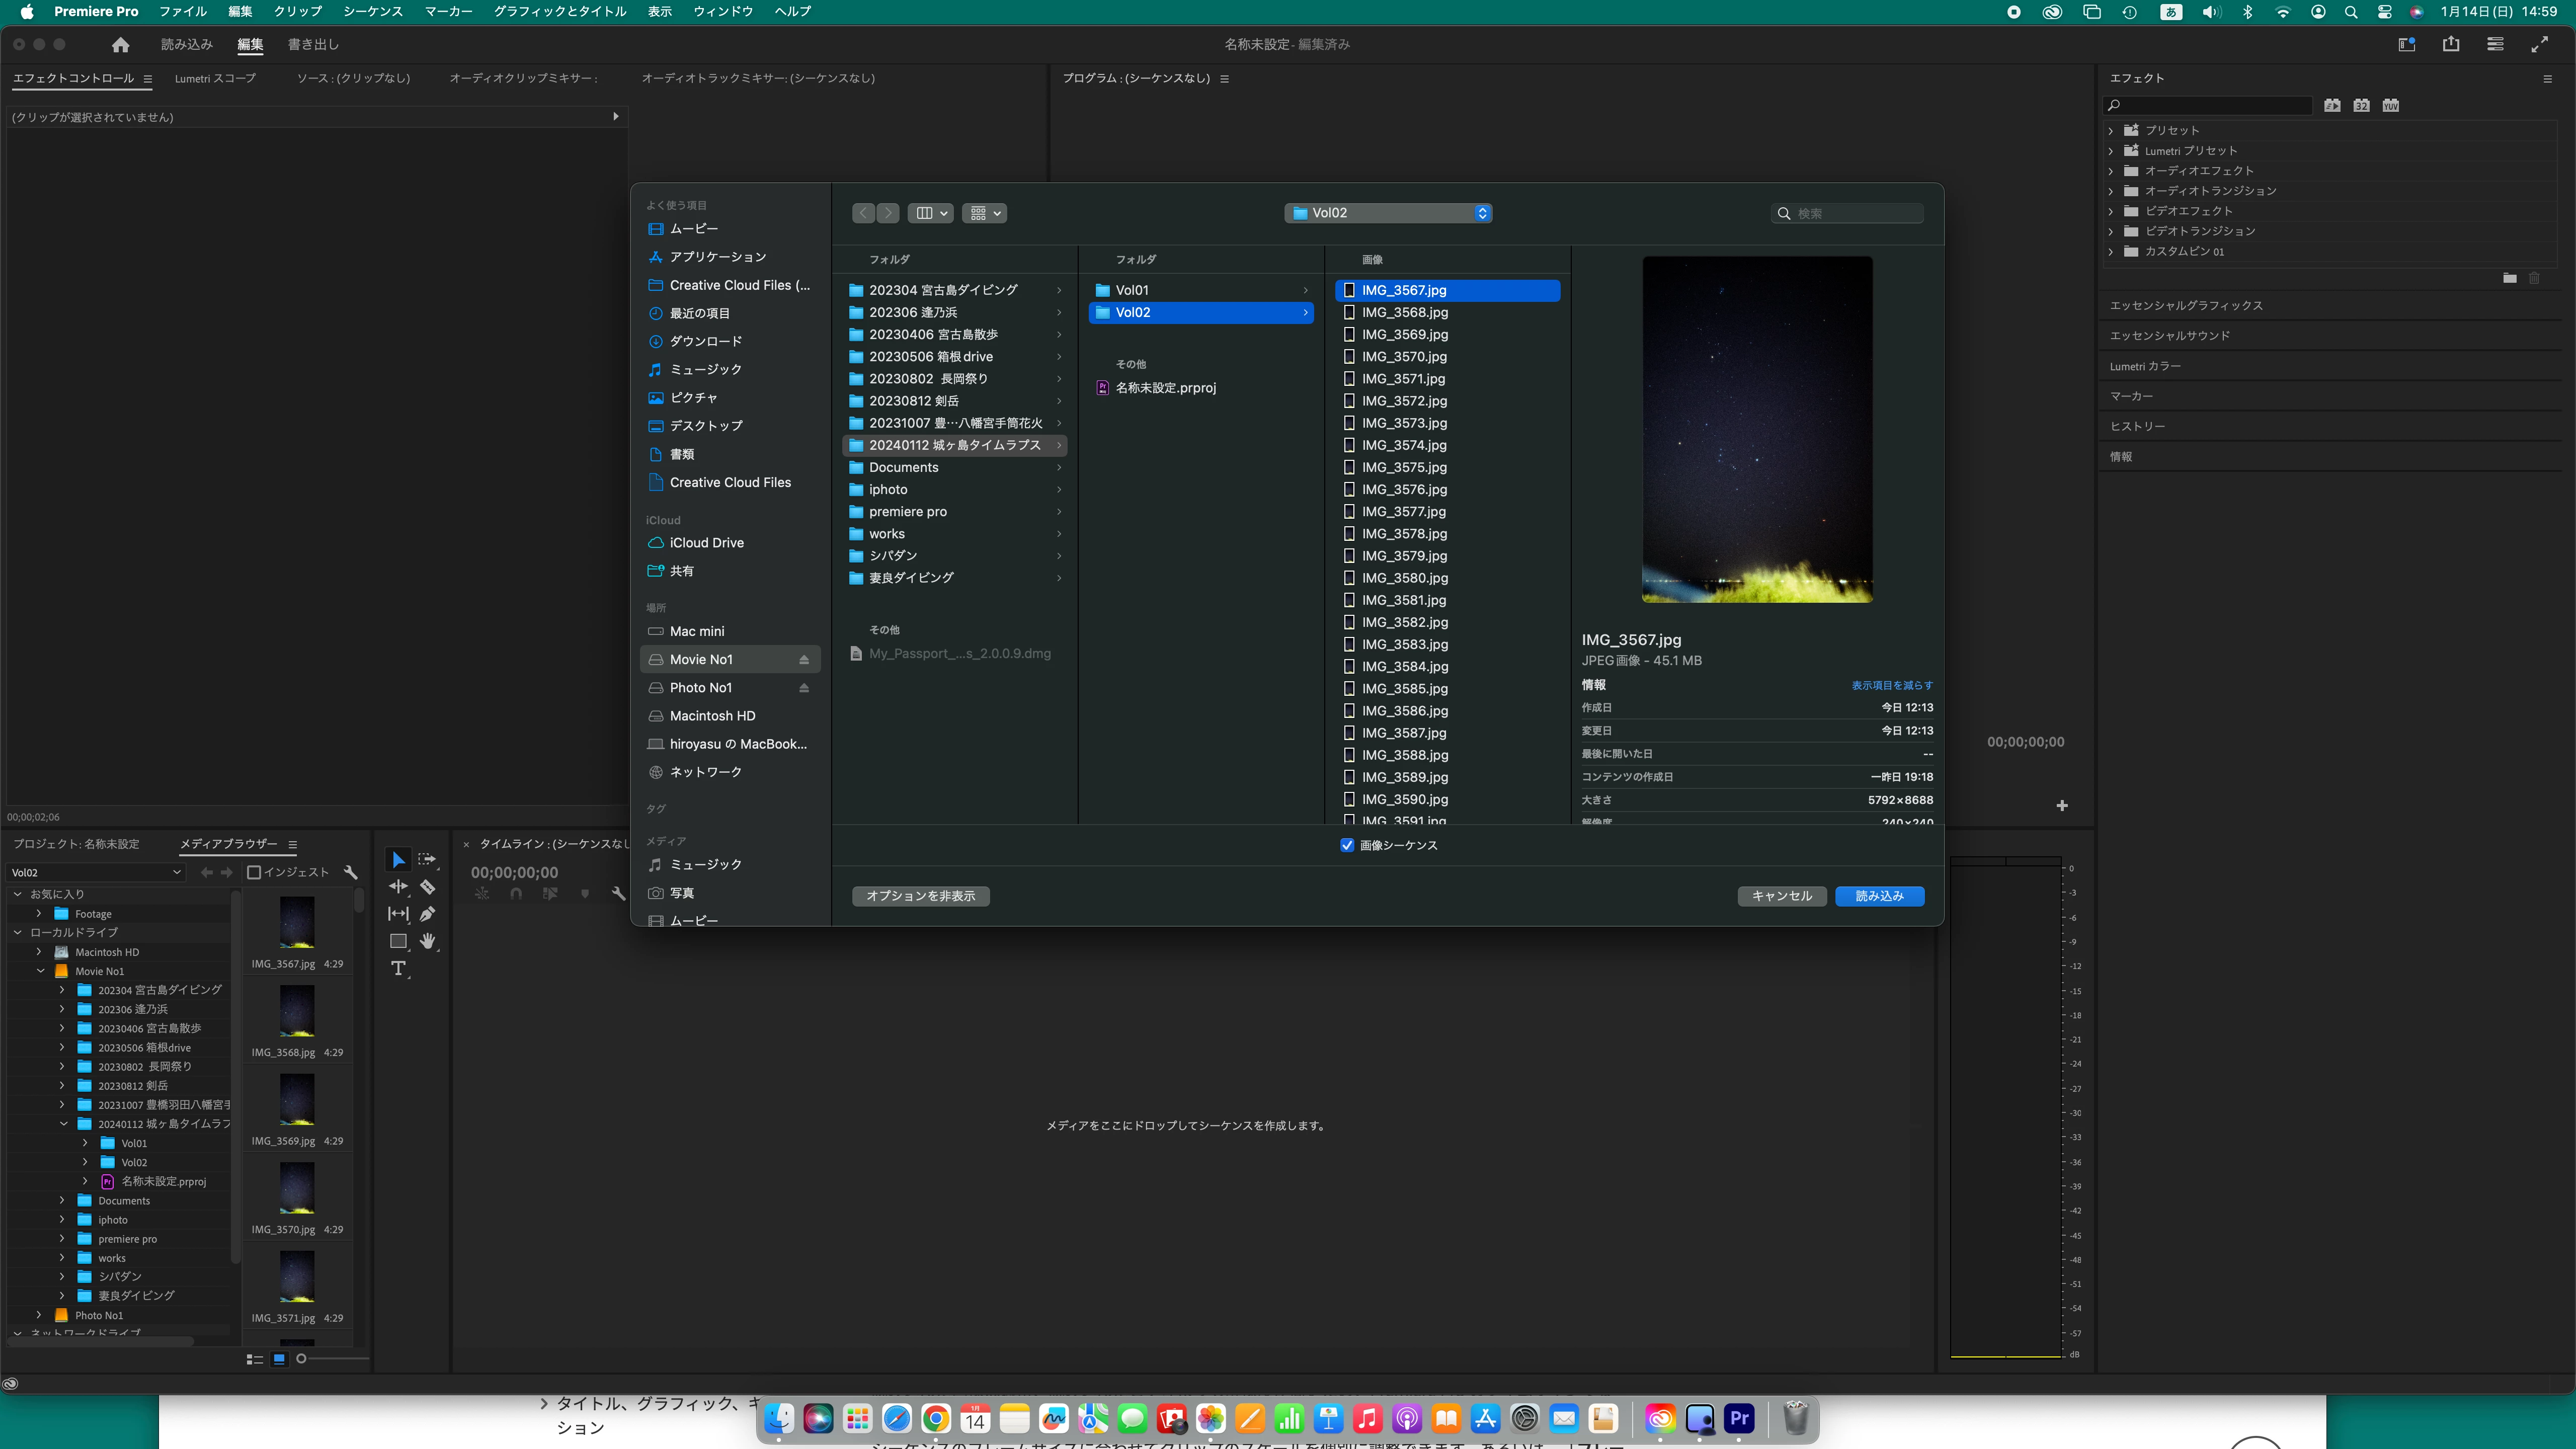Select the Track Select Forward tool

[x=427, y=860]
